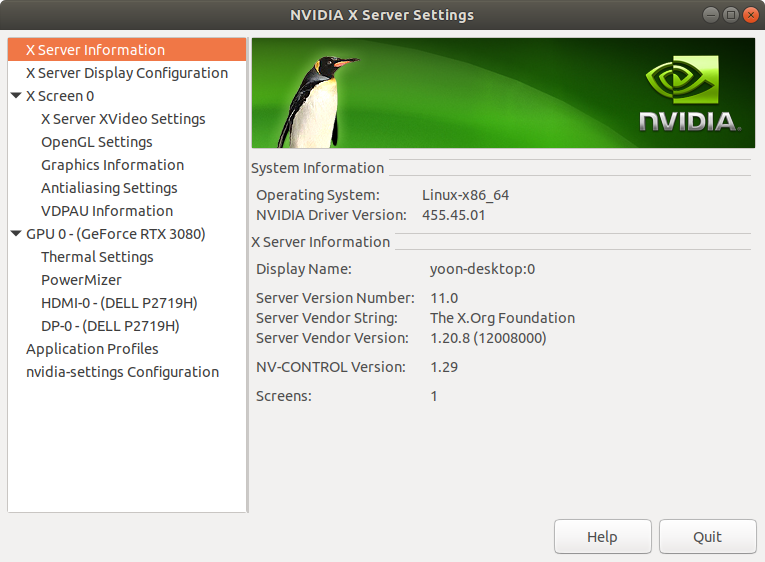Screen dimensions: 765x562
Task: Minimize the window via title bar icon
Action: (711, 15)
